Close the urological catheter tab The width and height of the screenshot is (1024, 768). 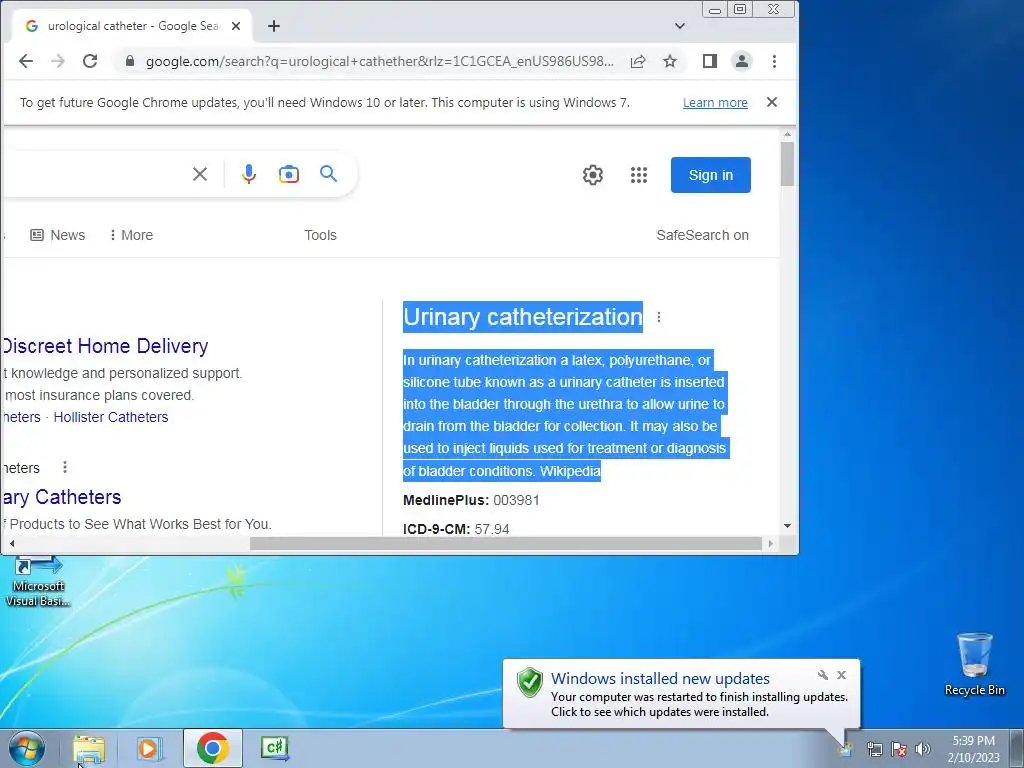pyautogui.click(x=236, y=26)
